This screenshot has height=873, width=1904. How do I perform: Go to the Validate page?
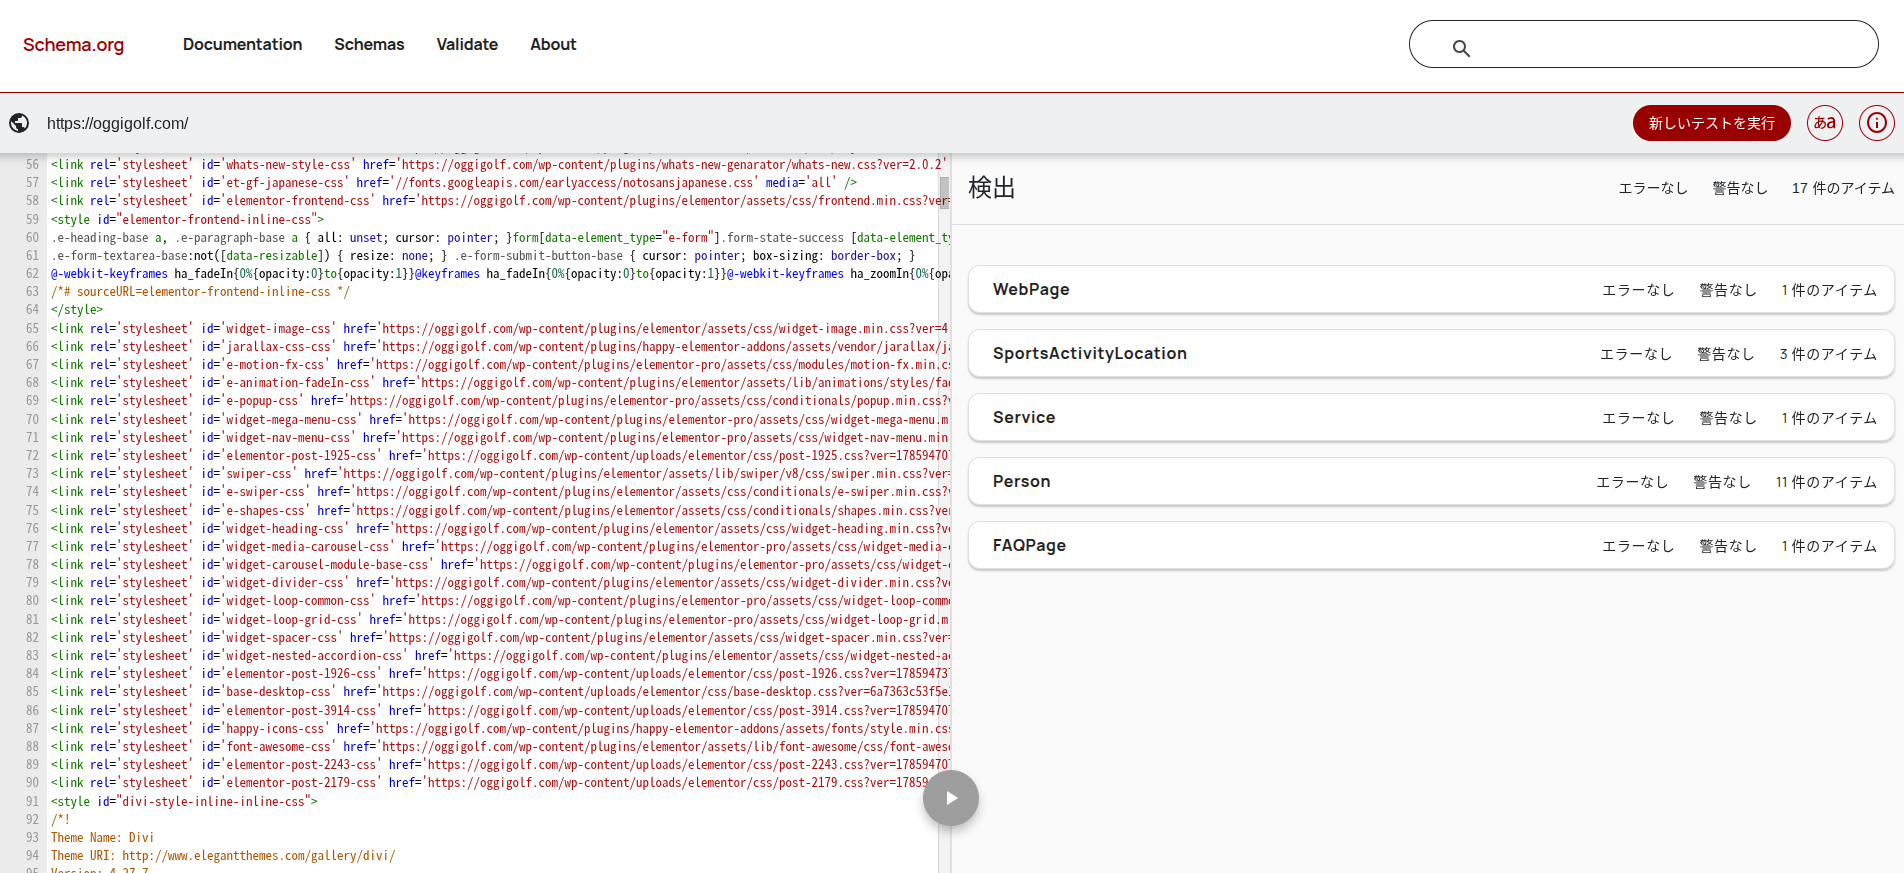(467, 45)
